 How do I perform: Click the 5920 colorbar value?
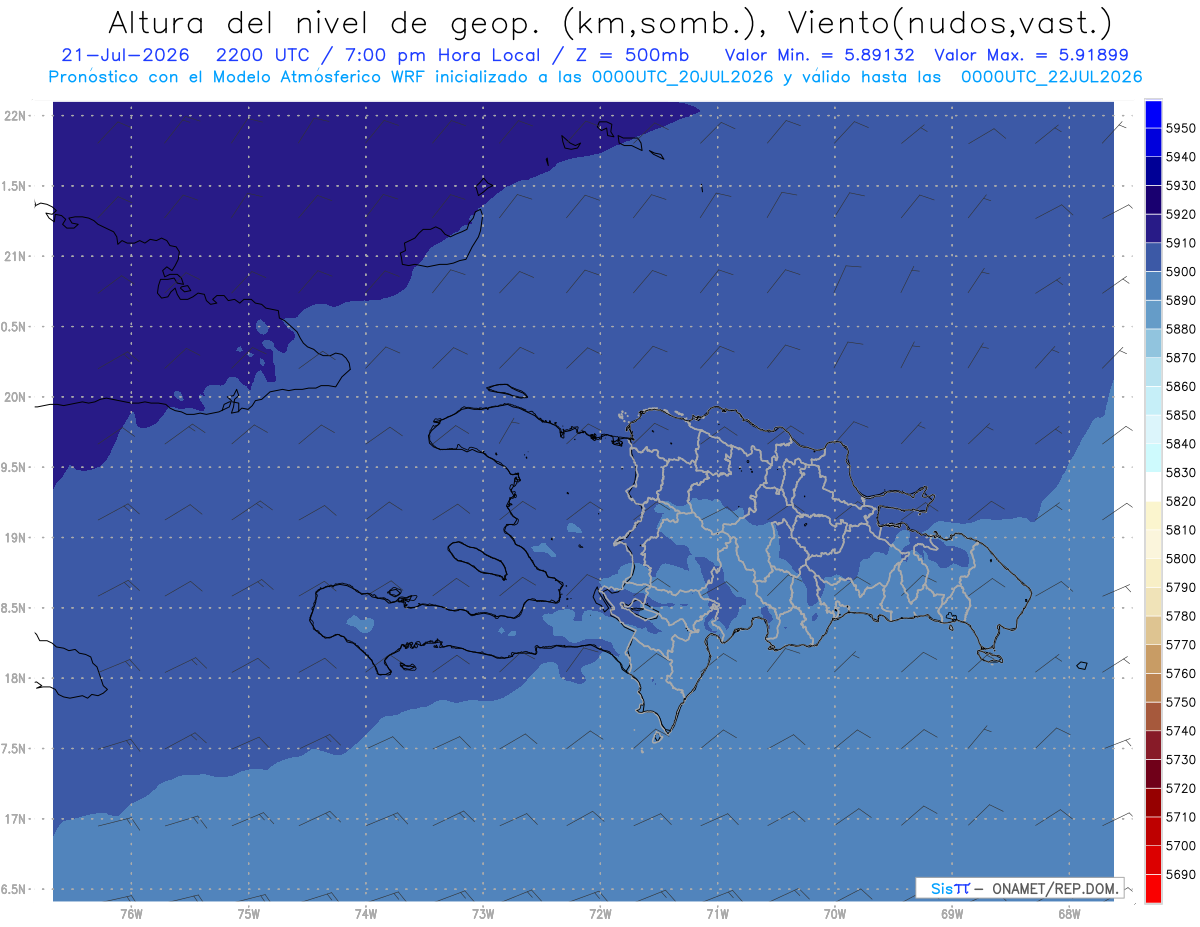[1181, 214]
